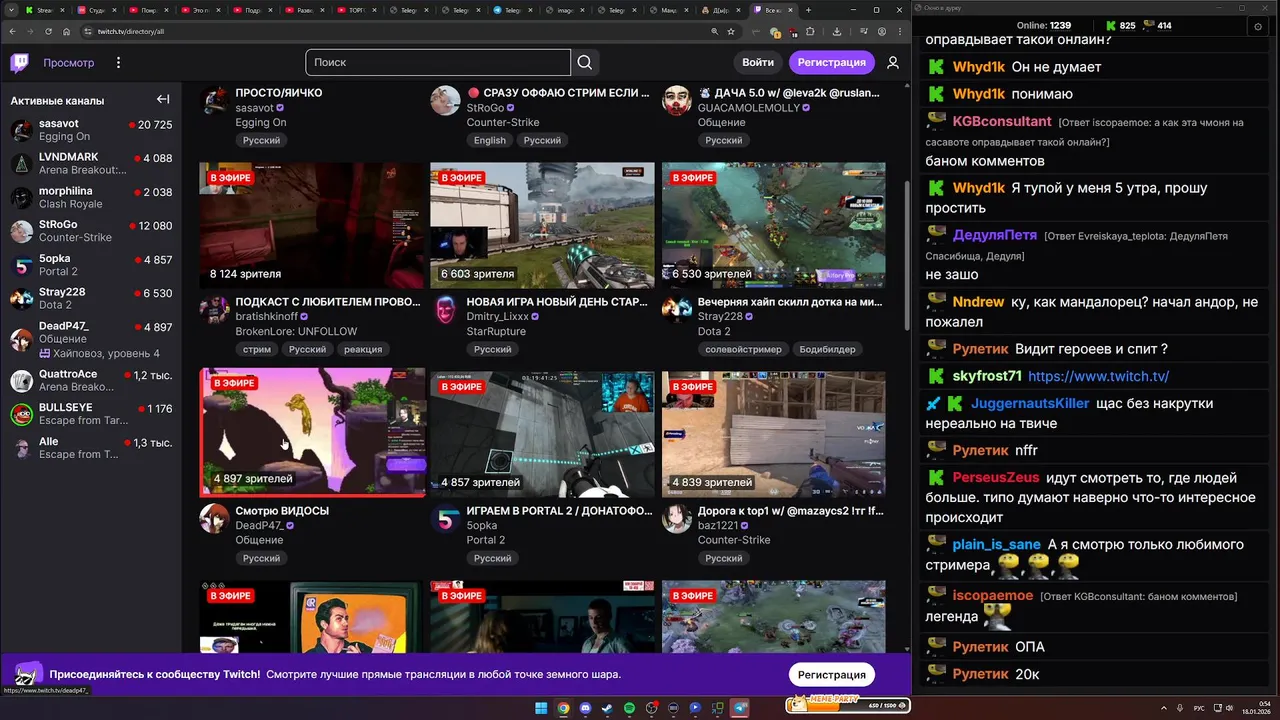Open Telegram from the taskbar
Viewport: 1280px width, 720px height.
point(740,708)
